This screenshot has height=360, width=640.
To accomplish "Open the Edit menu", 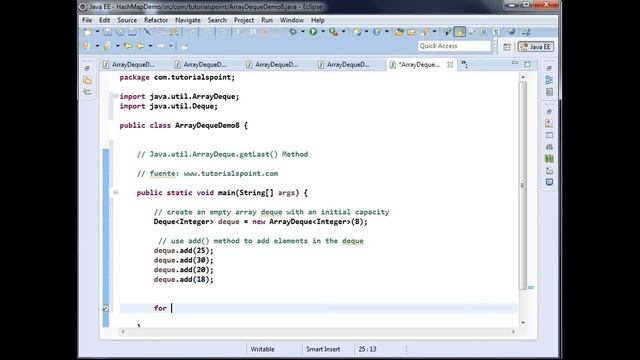I will (104, 20).
